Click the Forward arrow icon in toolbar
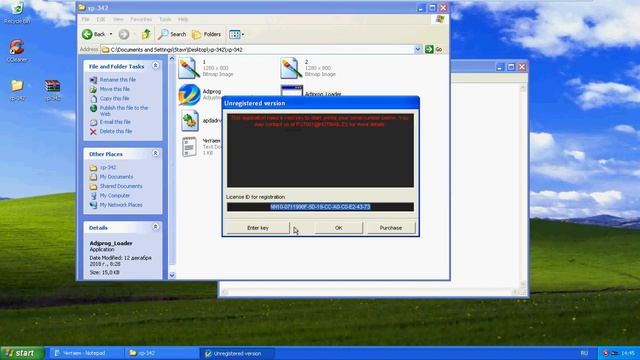Viewport: 640px width, 360px height. coord(124,34)
